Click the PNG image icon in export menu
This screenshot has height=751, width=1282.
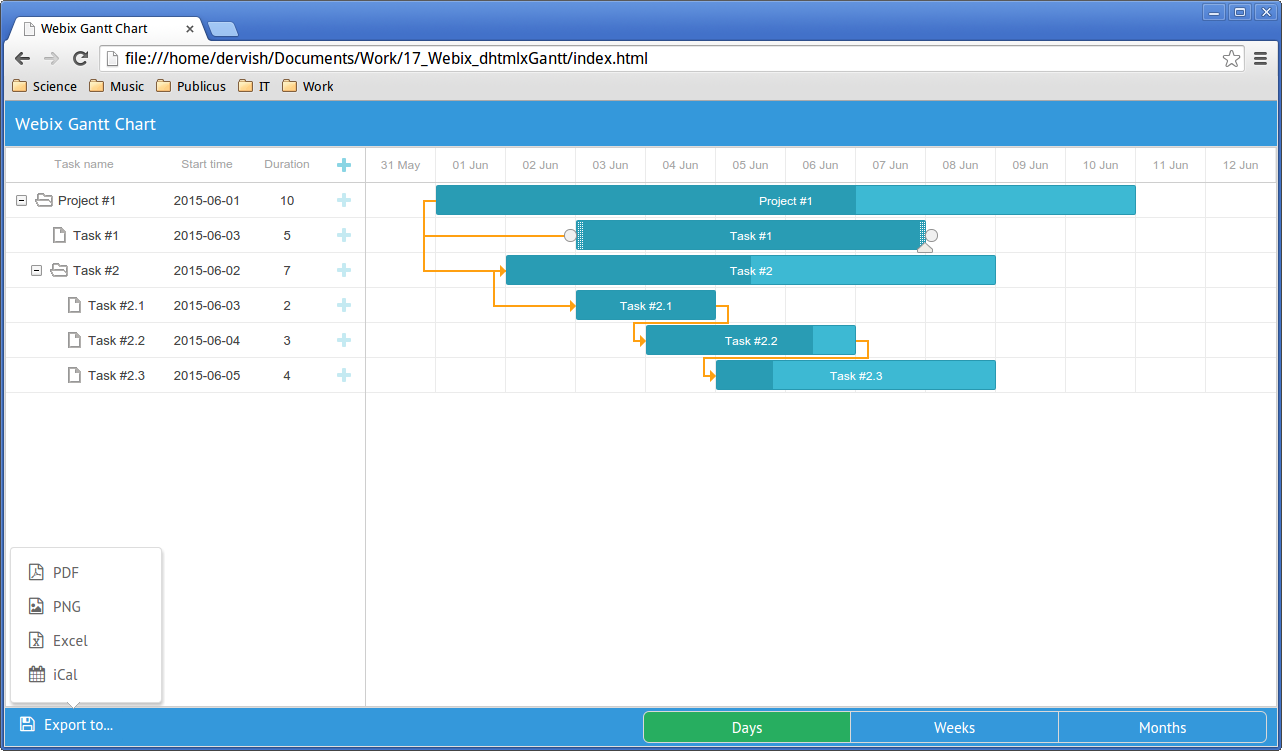36,606
